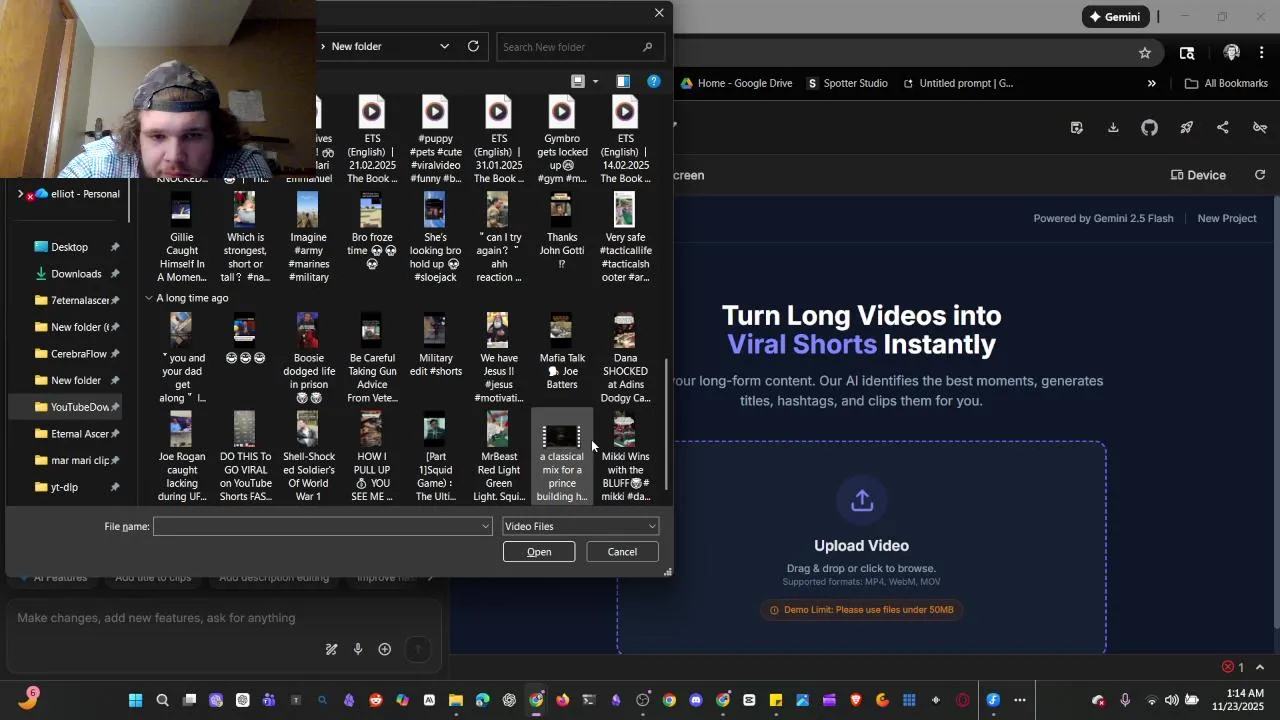Show more bookmarks chevron
This screenshot has width=1280, height=720.
point(1151,83)
